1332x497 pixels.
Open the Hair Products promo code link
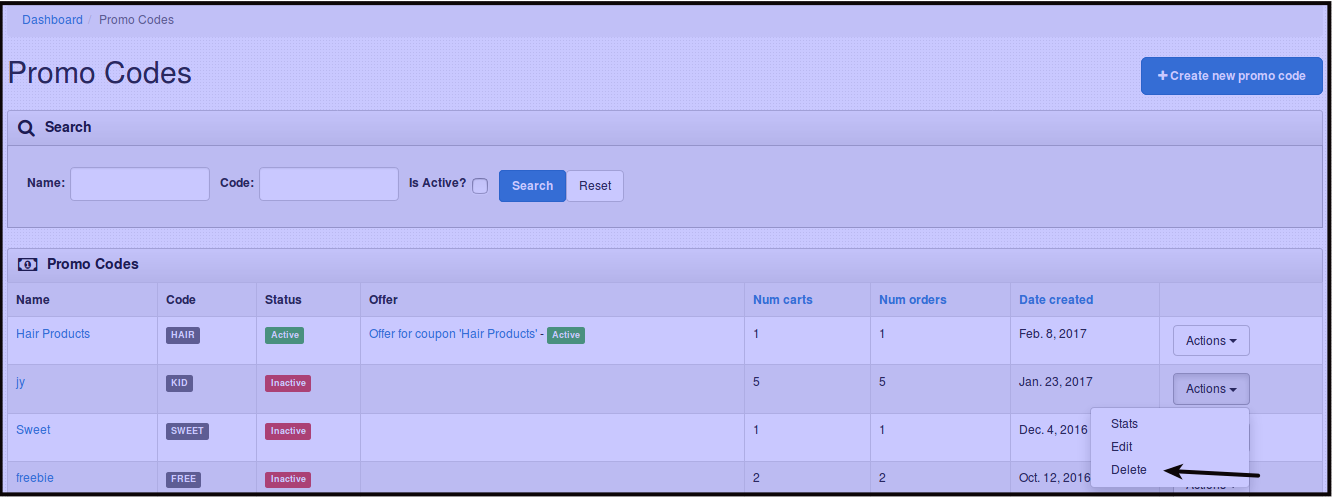coord(53,334)
